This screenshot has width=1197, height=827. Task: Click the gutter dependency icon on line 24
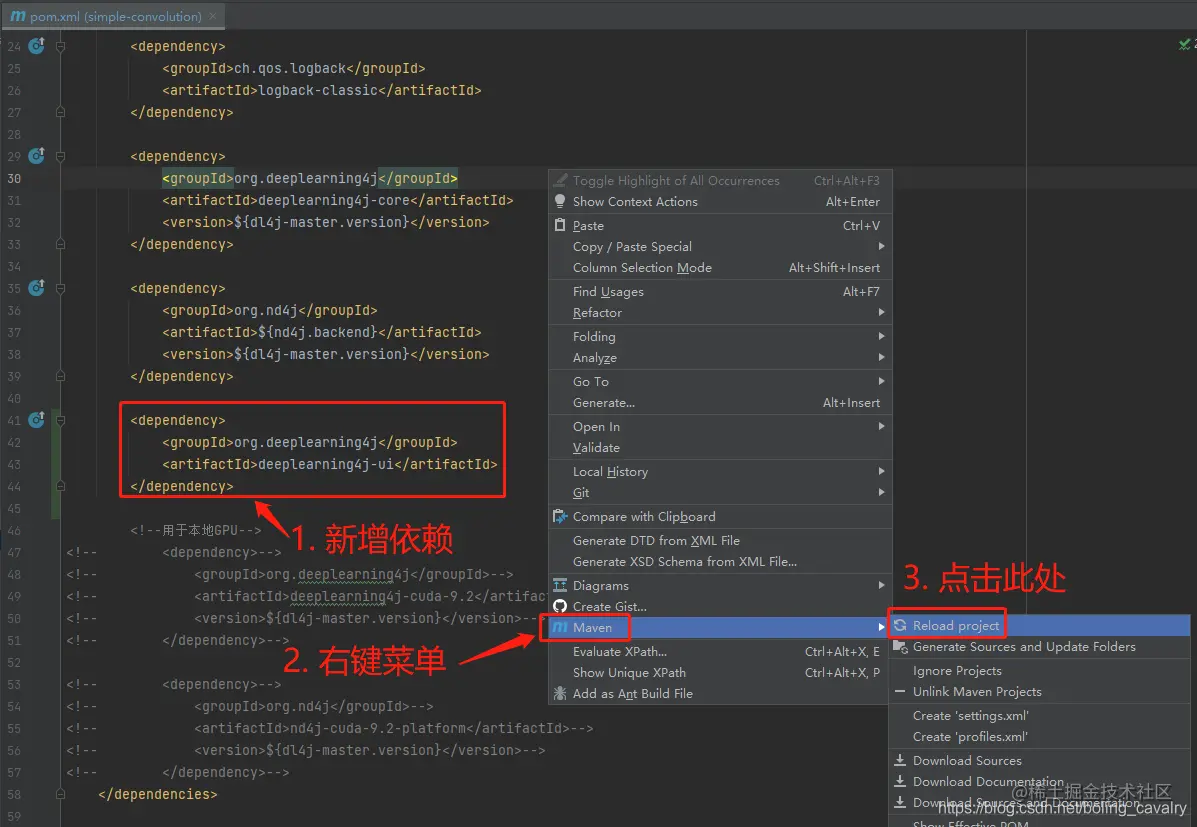(x=37, y=46)
